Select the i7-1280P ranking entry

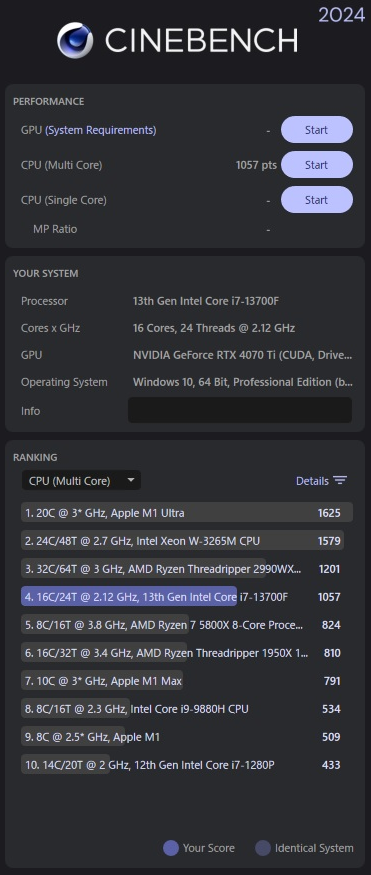[x=187, y=765]
